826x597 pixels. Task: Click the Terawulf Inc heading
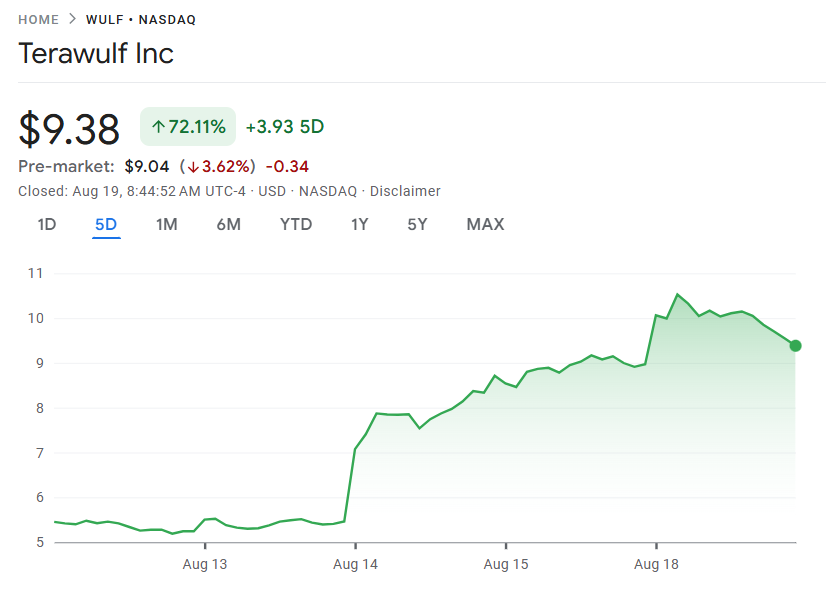[96, 53]
